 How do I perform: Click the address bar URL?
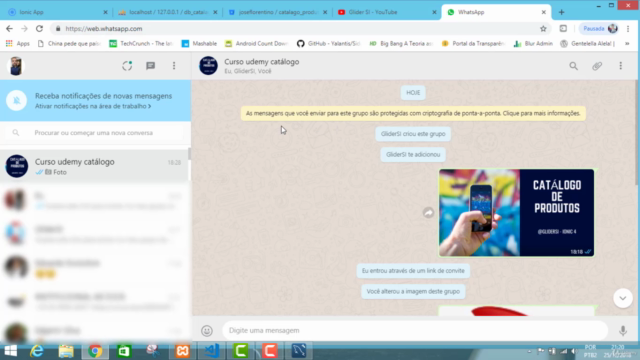point(104,29)
